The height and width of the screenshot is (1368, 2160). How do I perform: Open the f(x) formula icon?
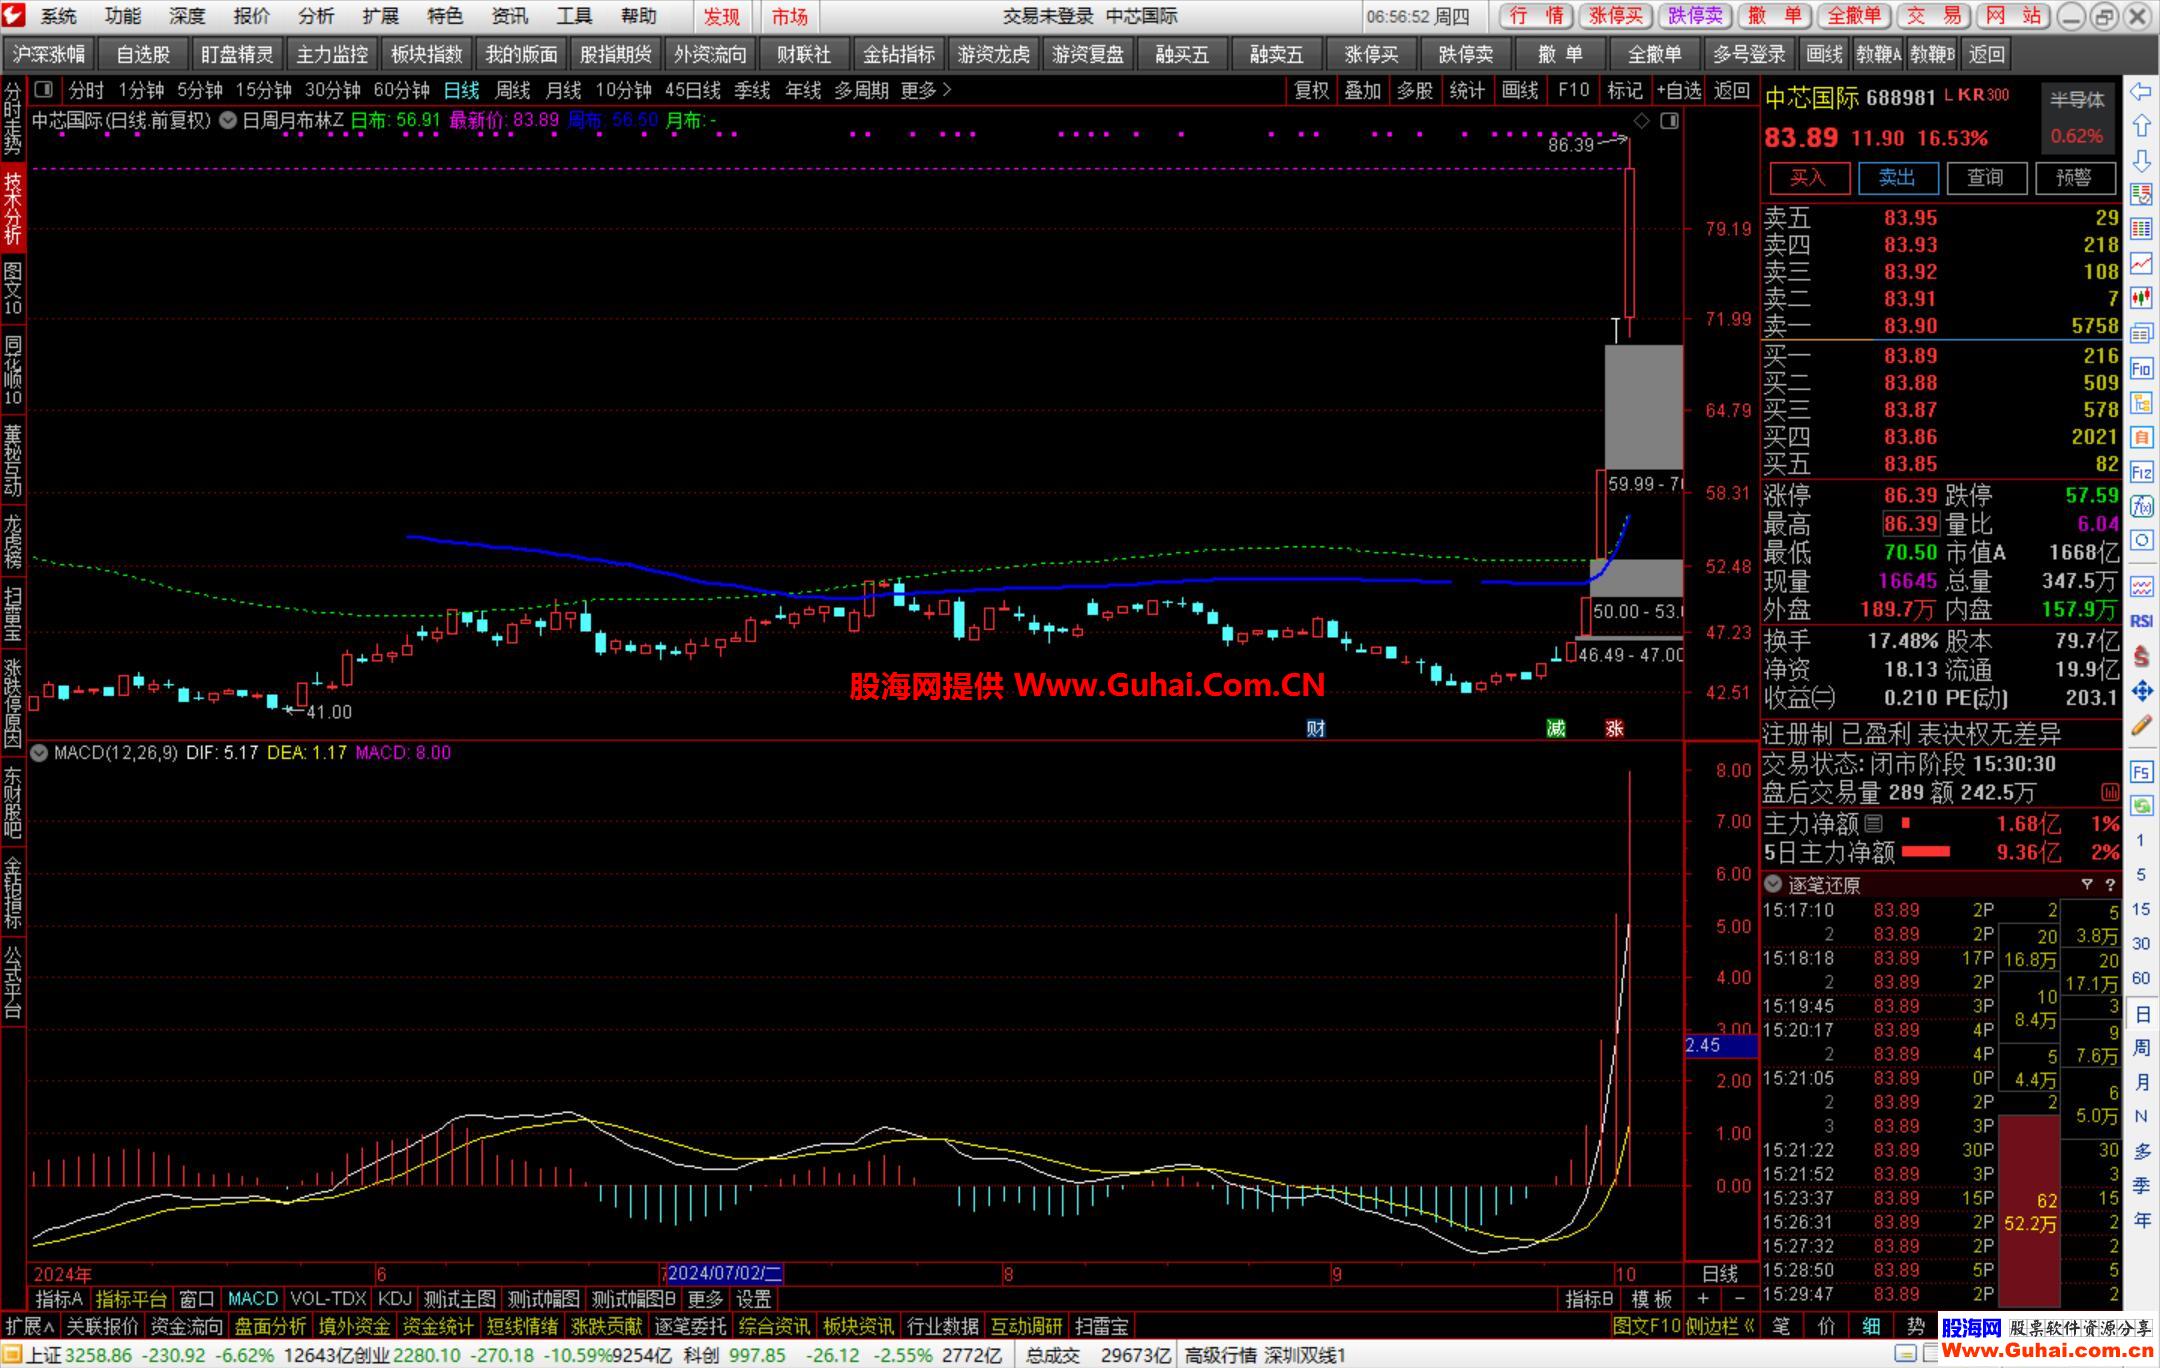click(x=2141, y=507)
